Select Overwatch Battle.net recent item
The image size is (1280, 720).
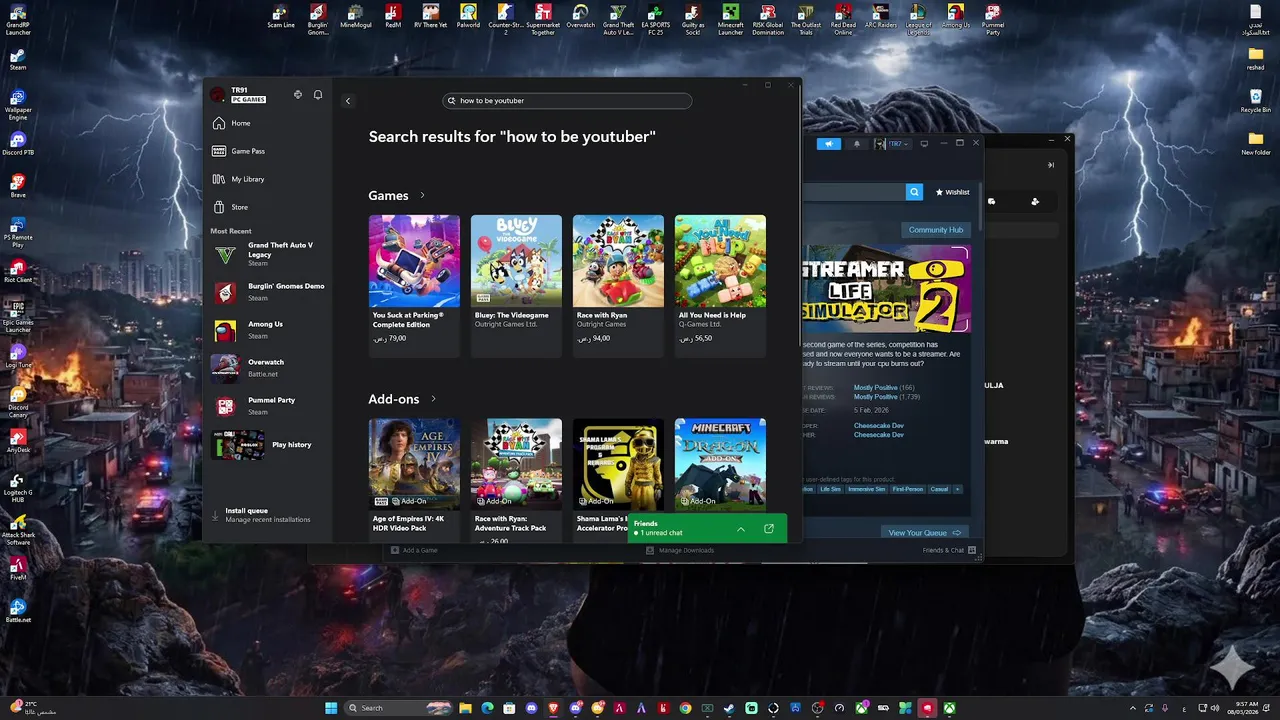tap(265, 367)
